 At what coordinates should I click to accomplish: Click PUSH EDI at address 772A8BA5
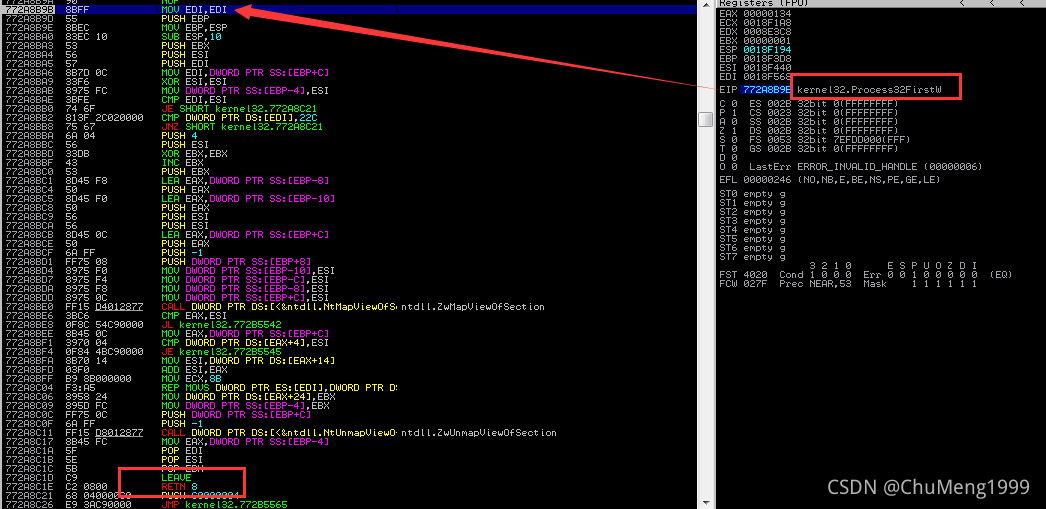(x=185, y=63)
